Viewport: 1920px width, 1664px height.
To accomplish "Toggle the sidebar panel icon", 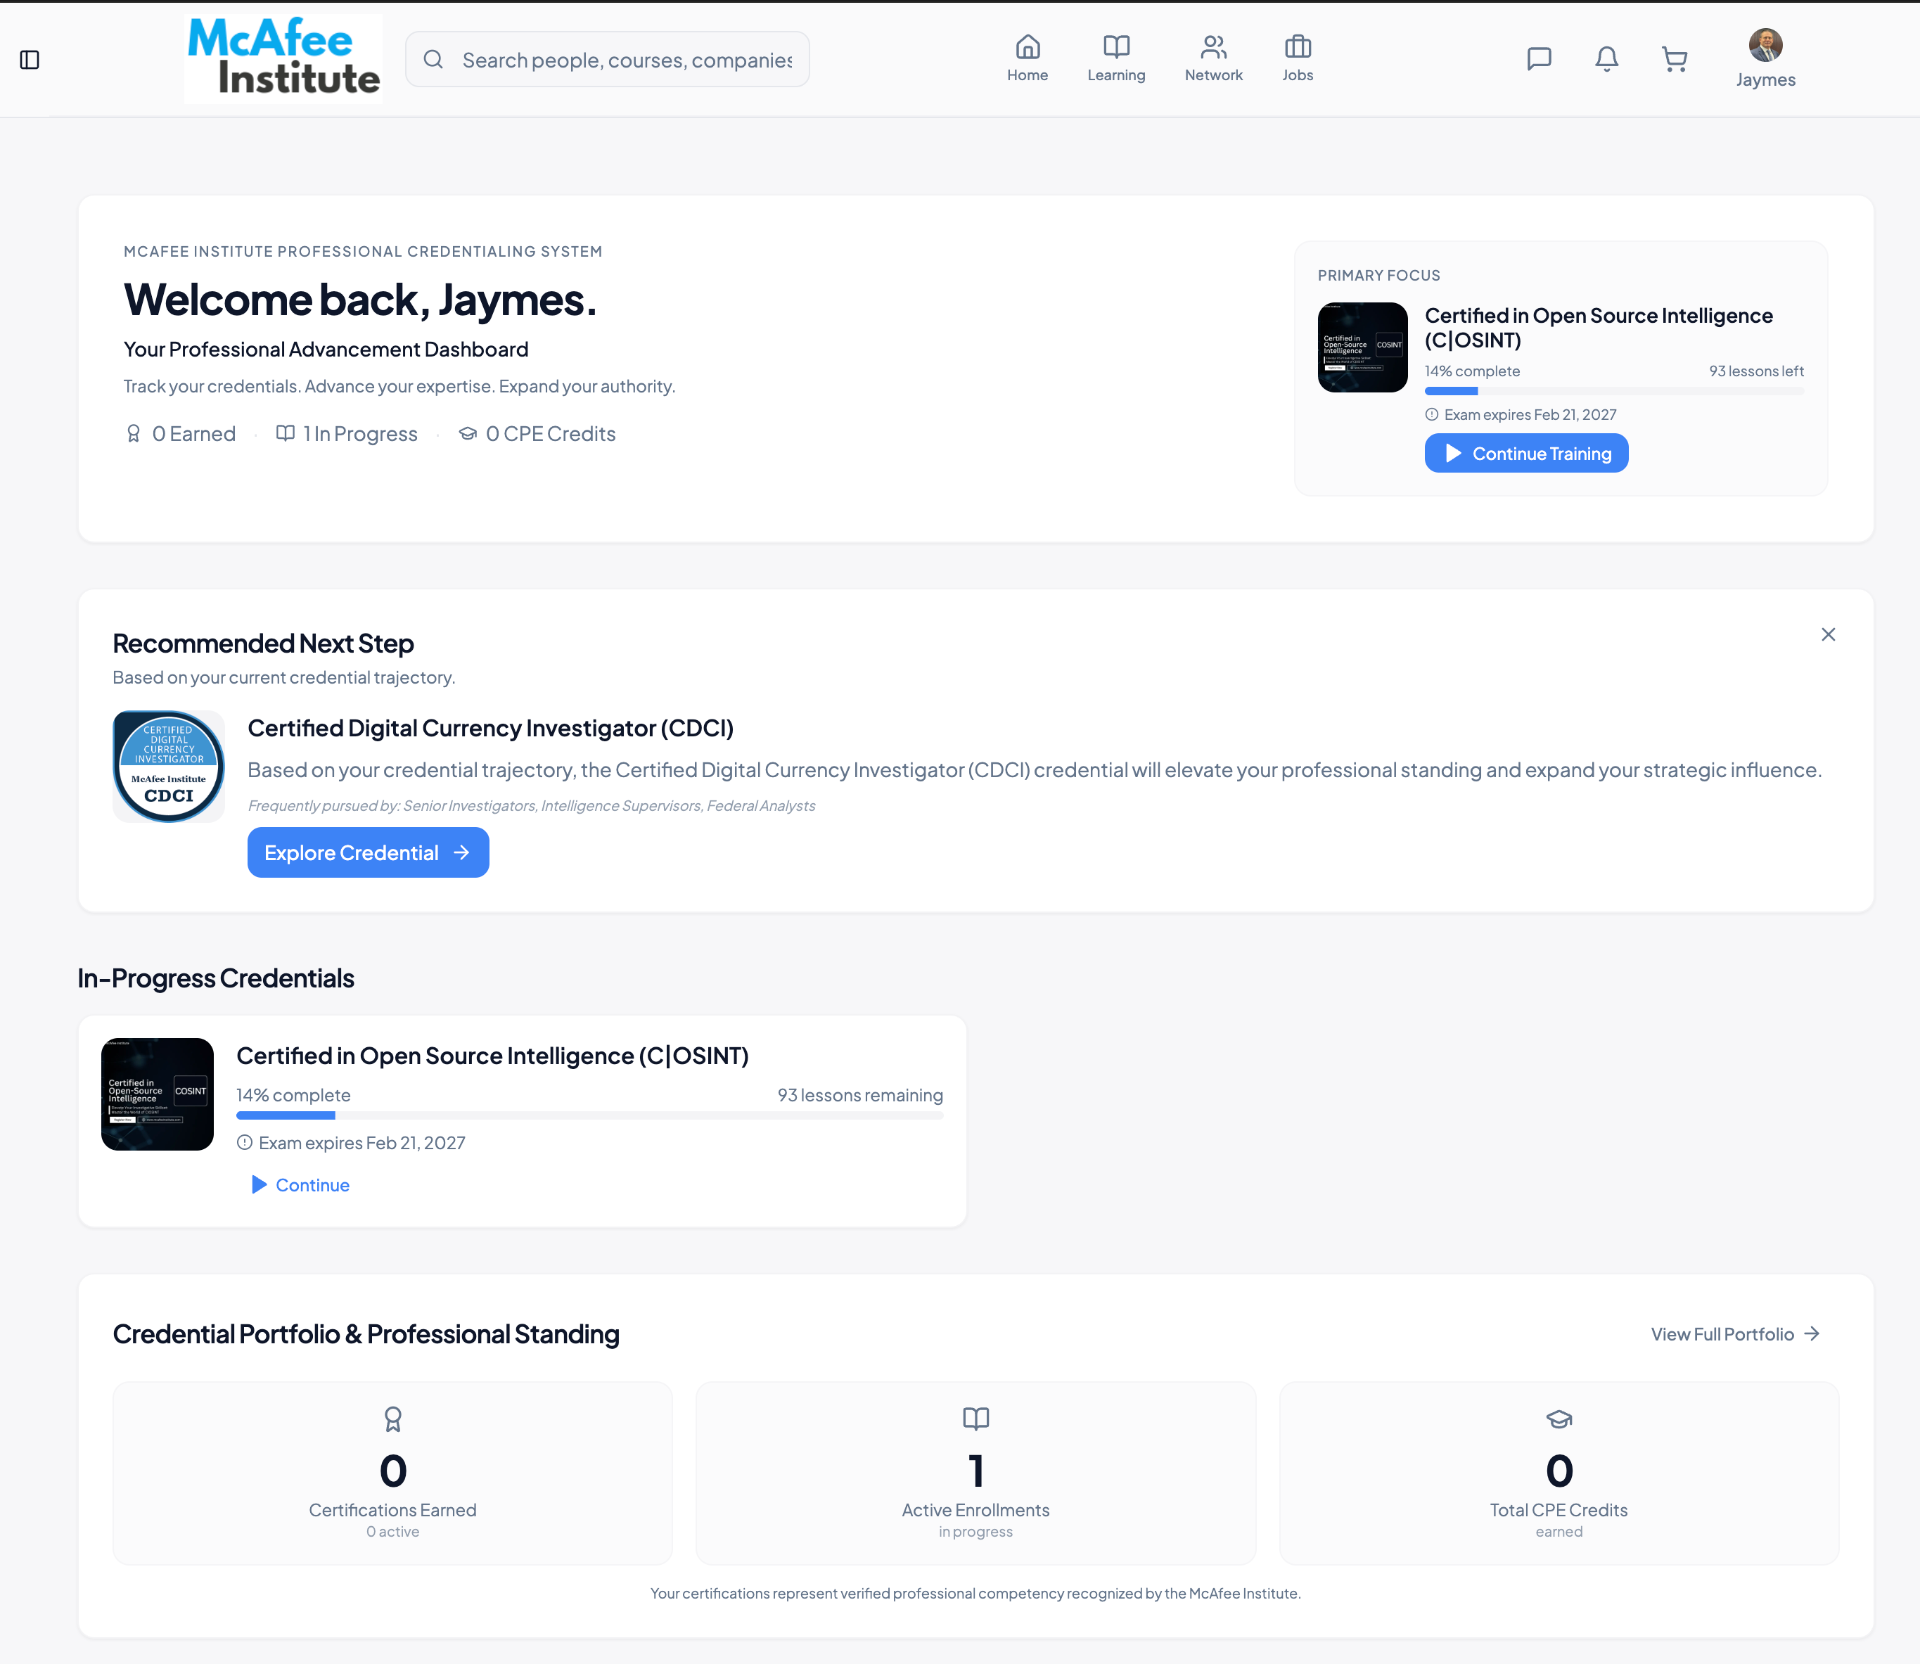I will [30, 60].
